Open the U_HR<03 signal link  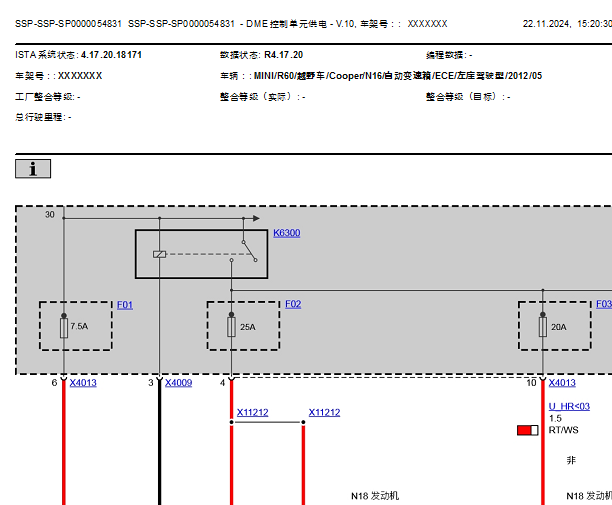tap(569, 406)
